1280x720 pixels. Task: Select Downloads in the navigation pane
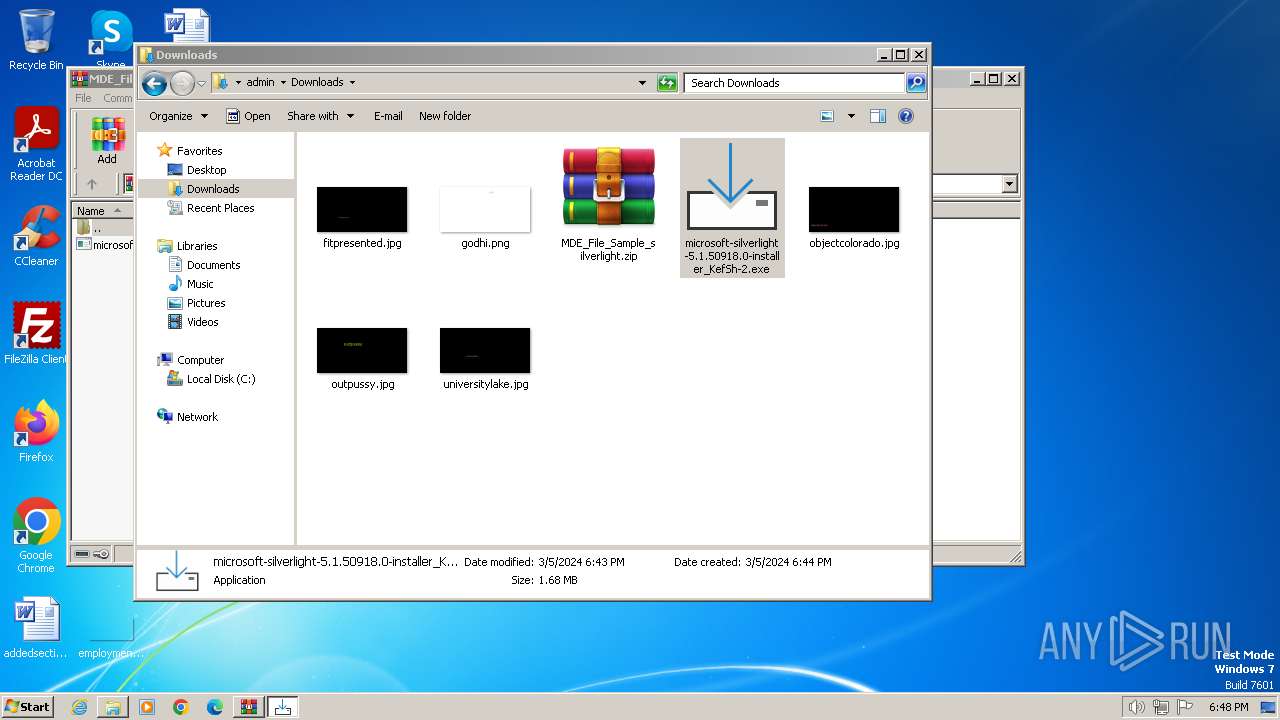coord(213,189)
